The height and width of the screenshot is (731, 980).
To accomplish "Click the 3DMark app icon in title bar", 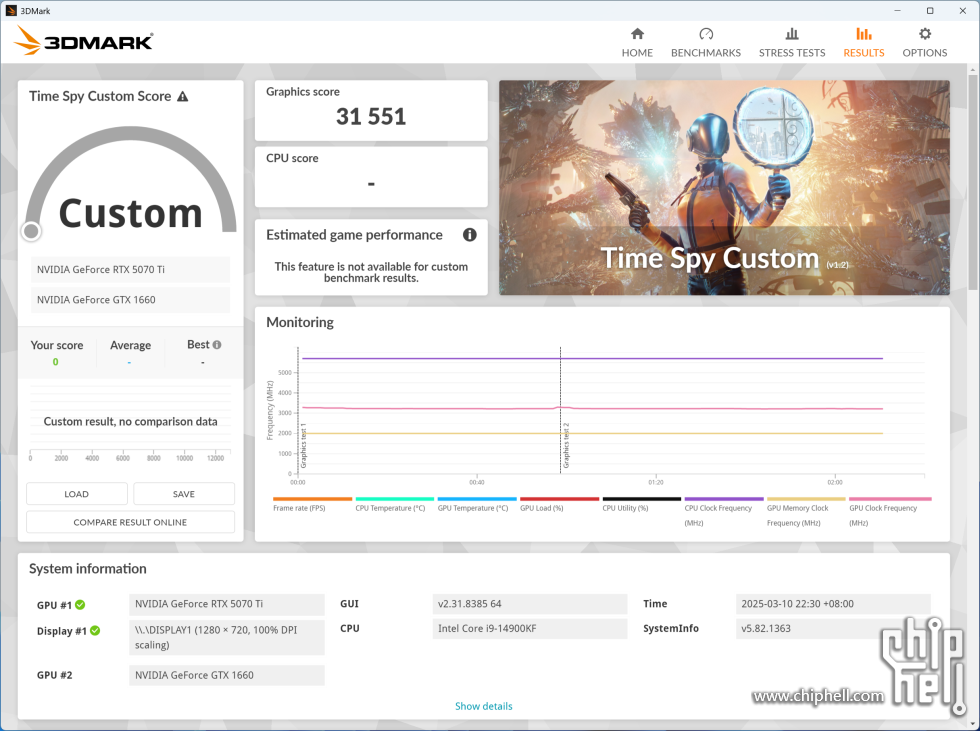I will [x=11, y=11].
